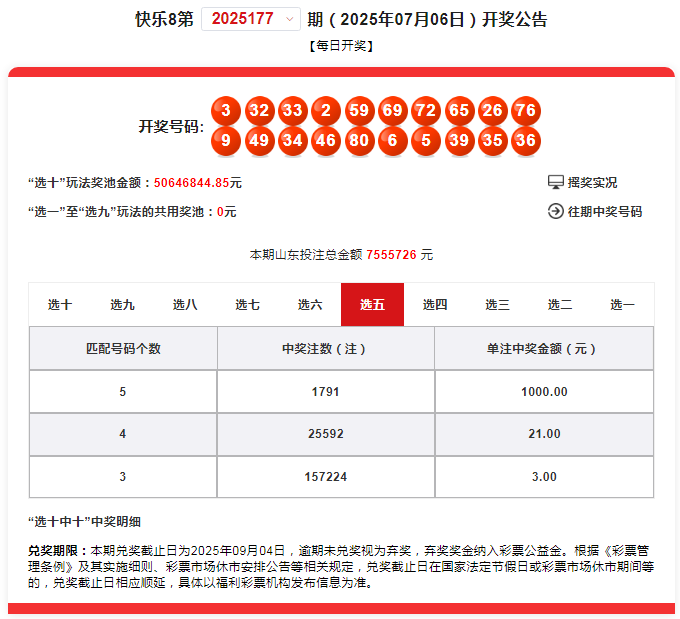The image size is (680, 619).
Task: Click the red ball numbered 35
Action: pyautogui.click(x=493, y=141)
